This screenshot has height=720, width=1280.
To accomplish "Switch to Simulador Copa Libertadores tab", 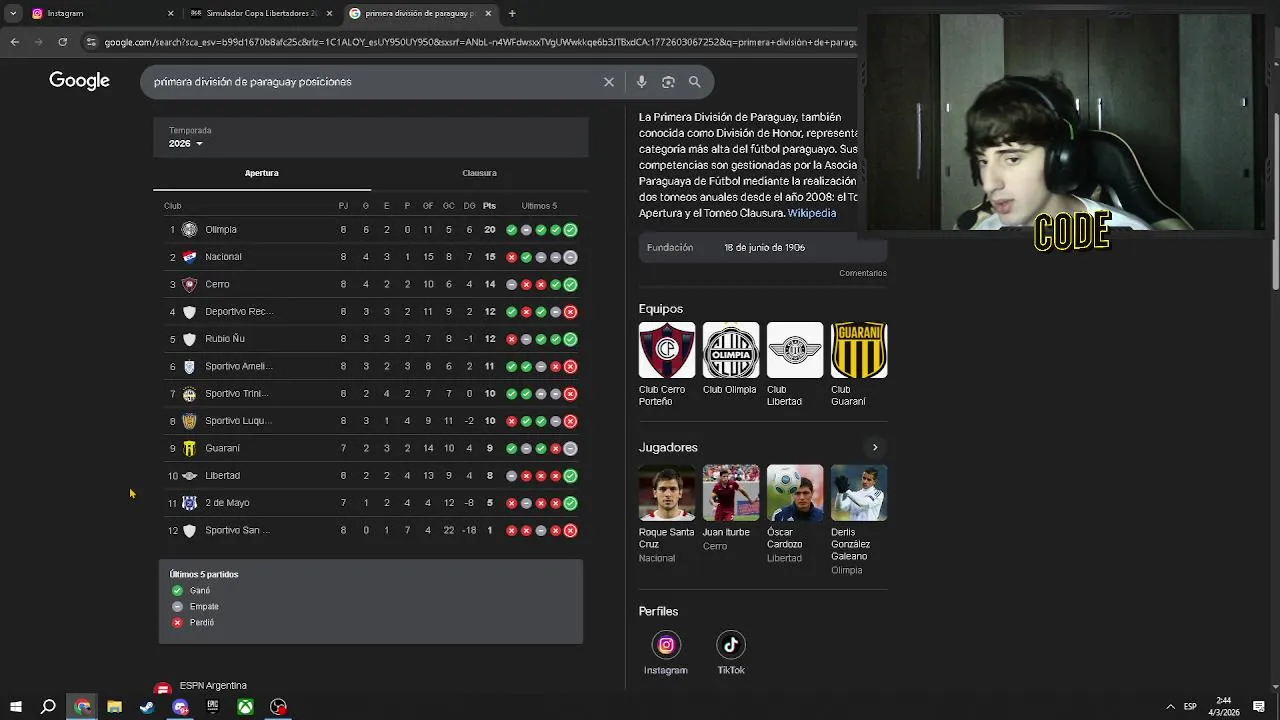I will (255, 13).
